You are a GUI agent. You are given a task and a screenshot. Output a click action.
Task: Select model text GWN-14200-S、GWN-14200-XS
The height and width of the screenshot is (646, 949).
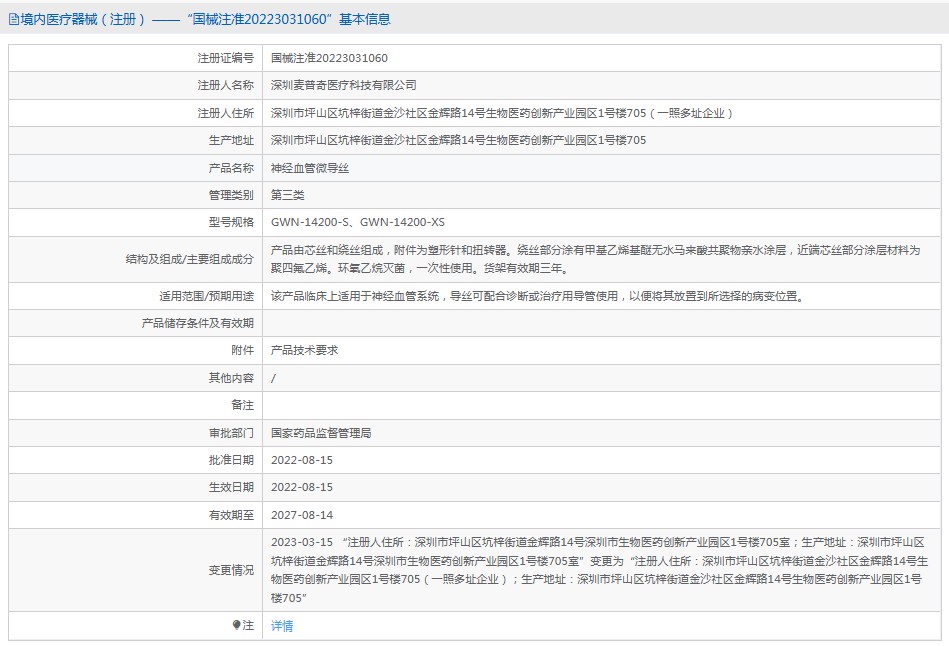[x=357, y=222]
